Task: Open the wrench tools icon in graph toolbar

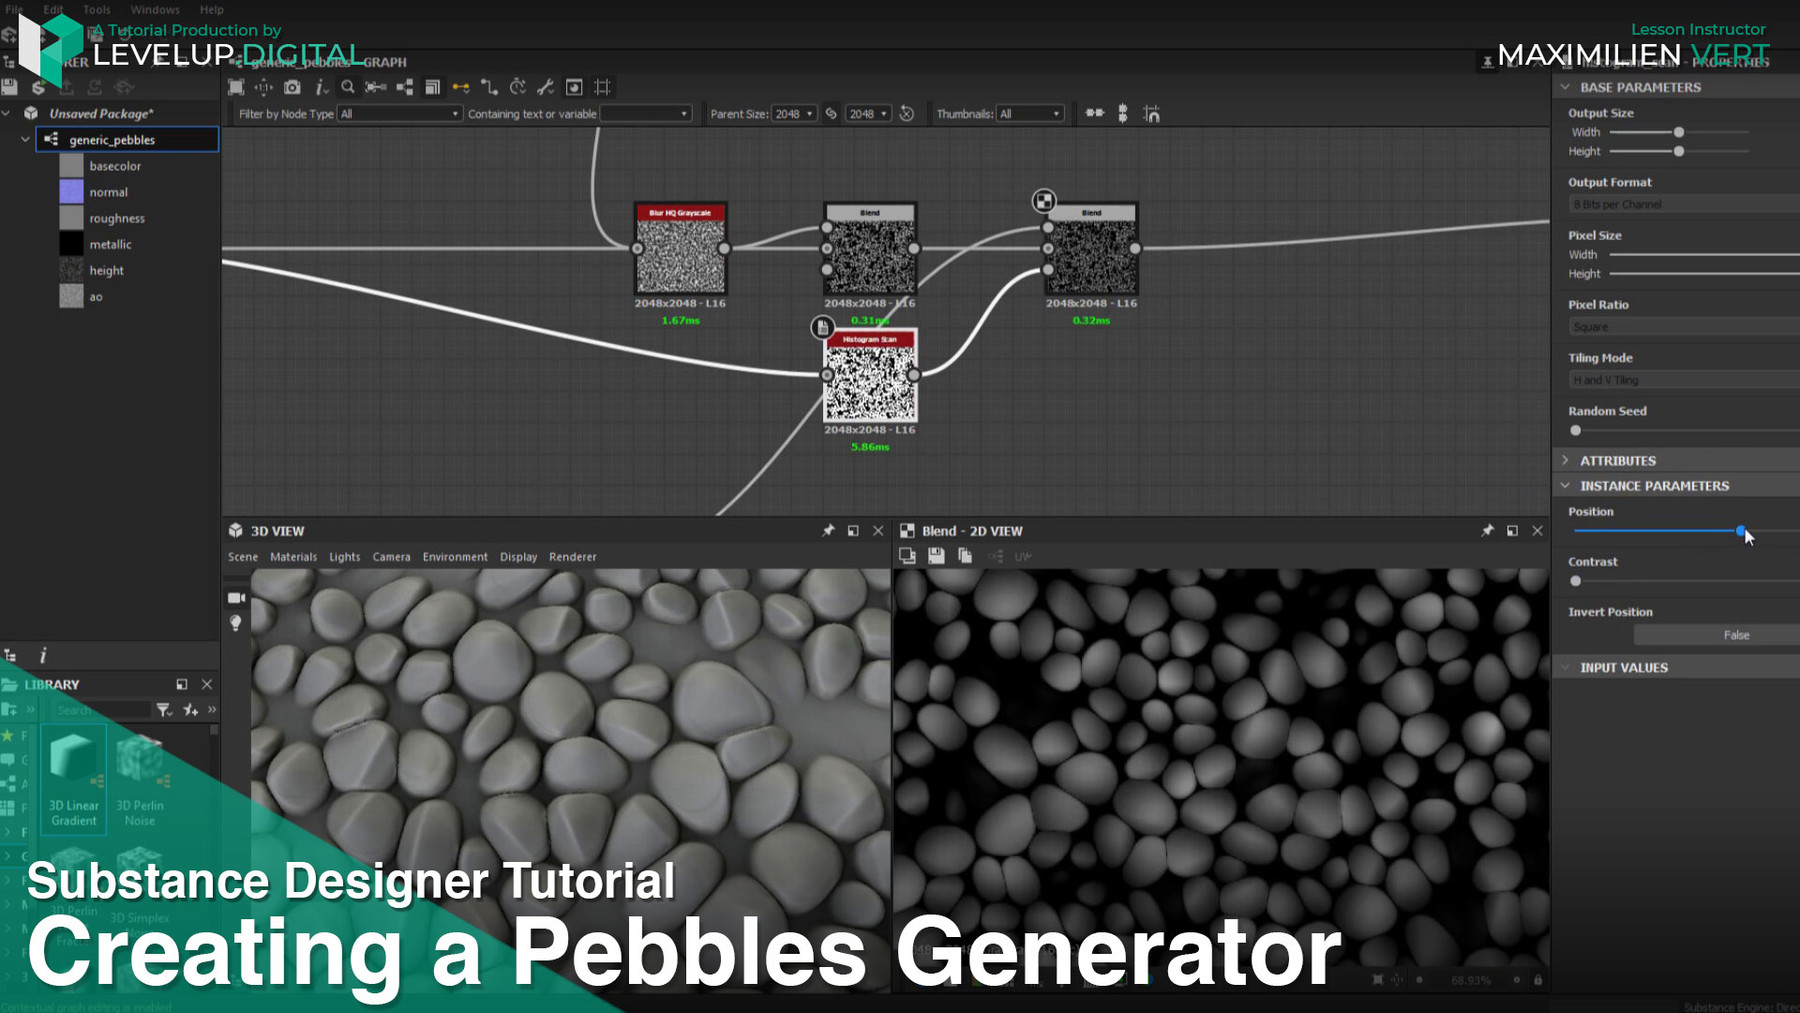Action: click(545, 87)
